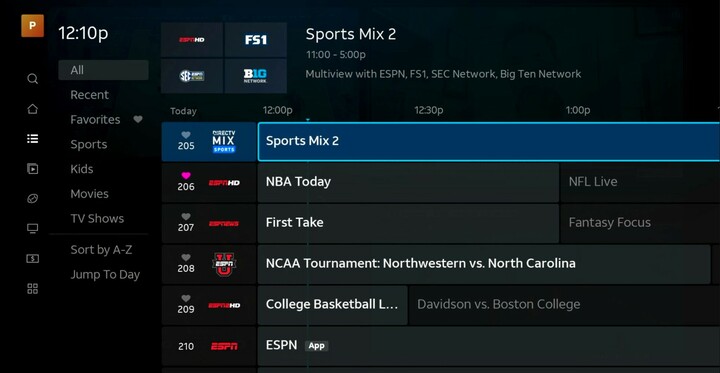Click the Sports Mix 2 title heading
This screenshot has height=373, width=720.
click(x=351, y=34)
